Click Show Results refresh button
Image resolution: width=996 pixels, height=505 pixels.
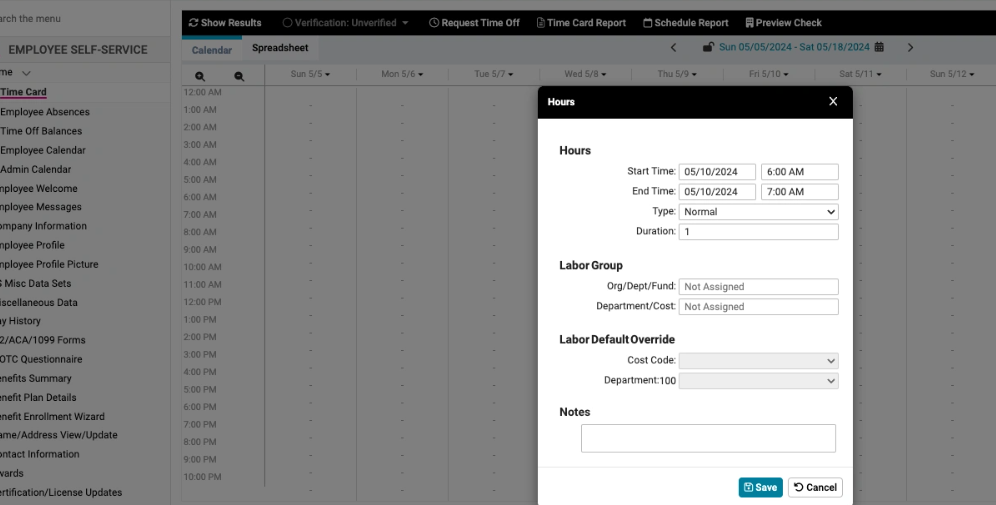tap(225, 23)
